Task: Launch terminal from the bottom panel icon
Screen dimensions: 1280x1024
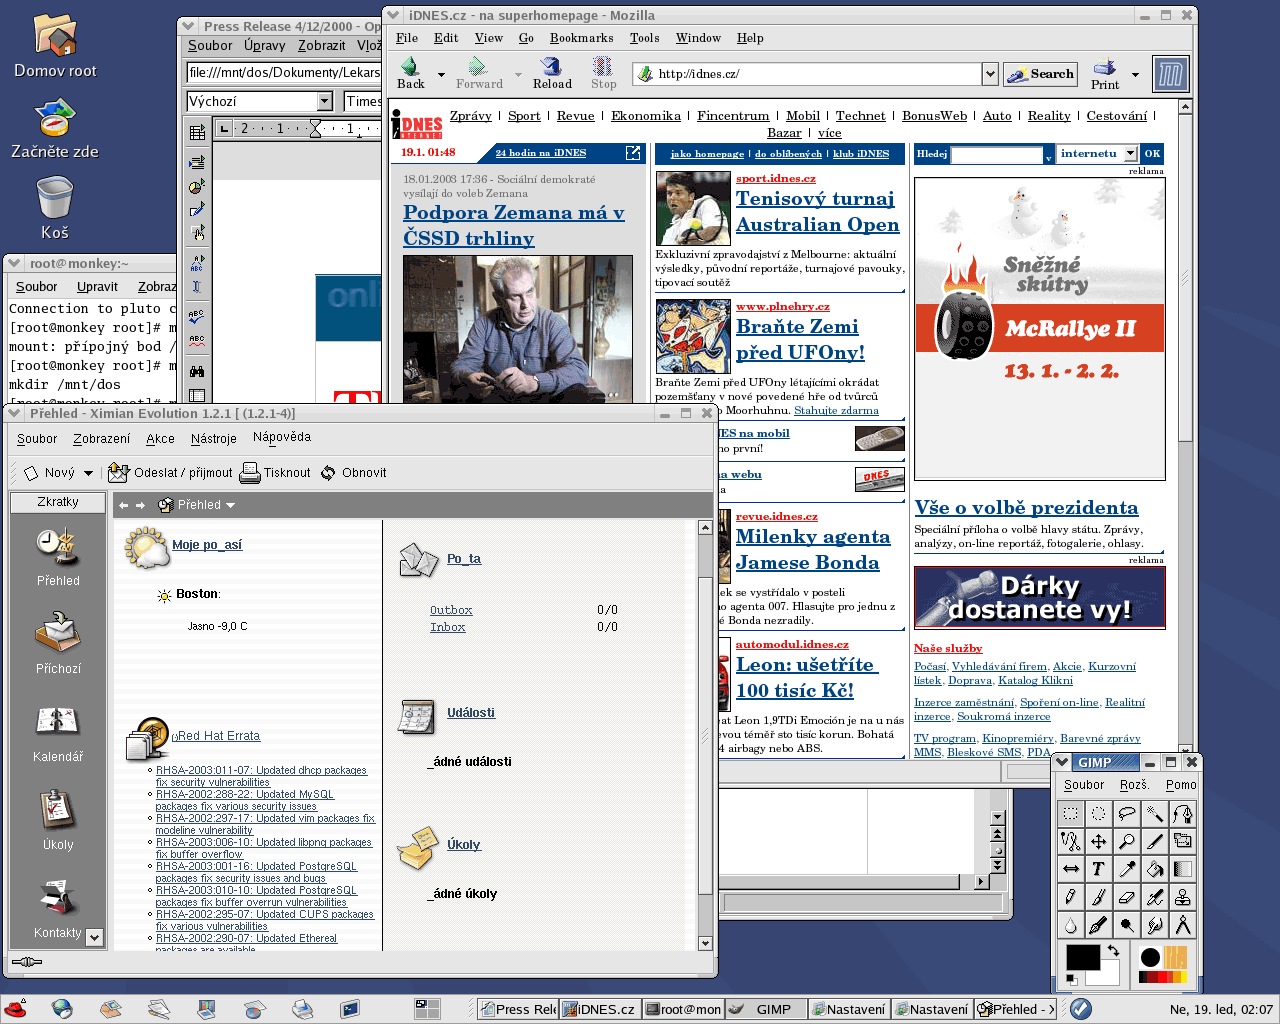Action: point(350,1009)
